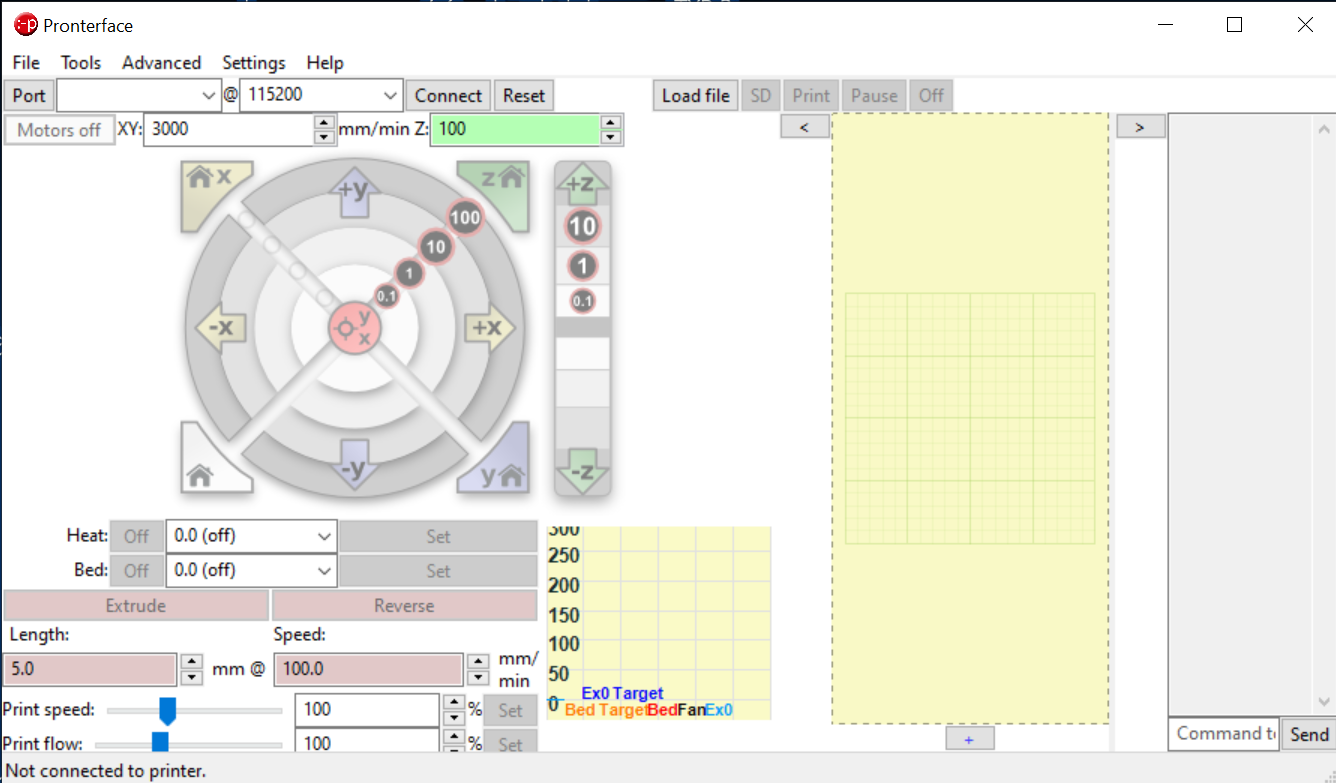Expand the serial port dropdown
This screenshot has height=783, width=1336.
[208, 96]
